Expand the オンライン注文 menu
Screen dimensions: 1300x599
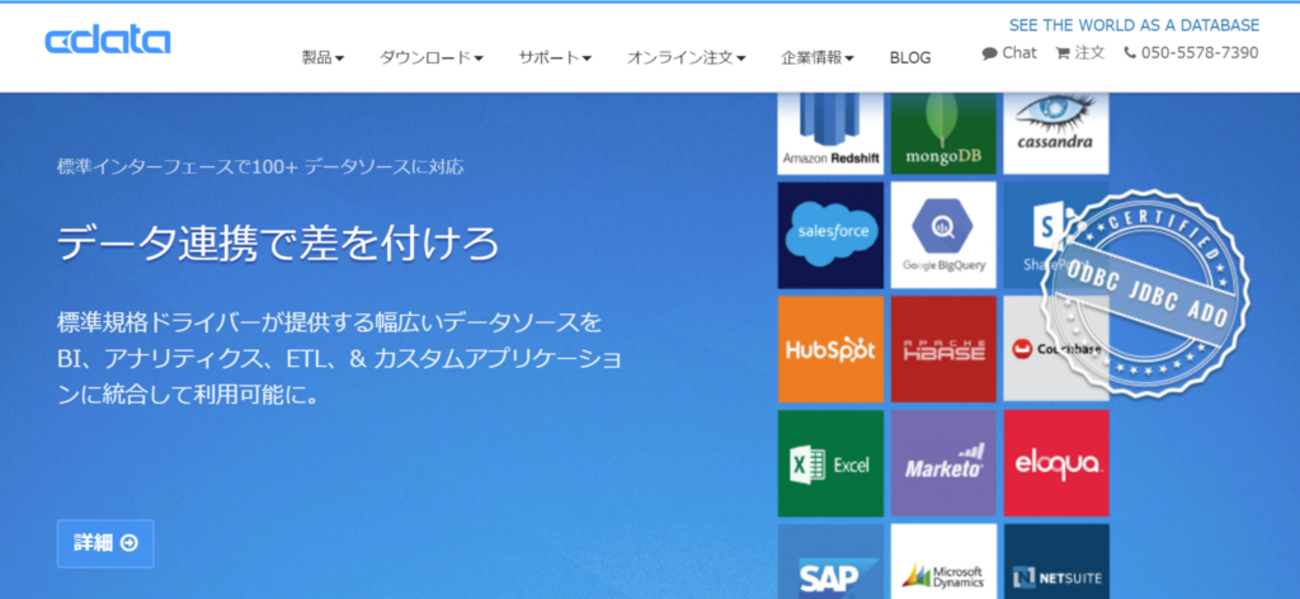click(x=686, y=58)
